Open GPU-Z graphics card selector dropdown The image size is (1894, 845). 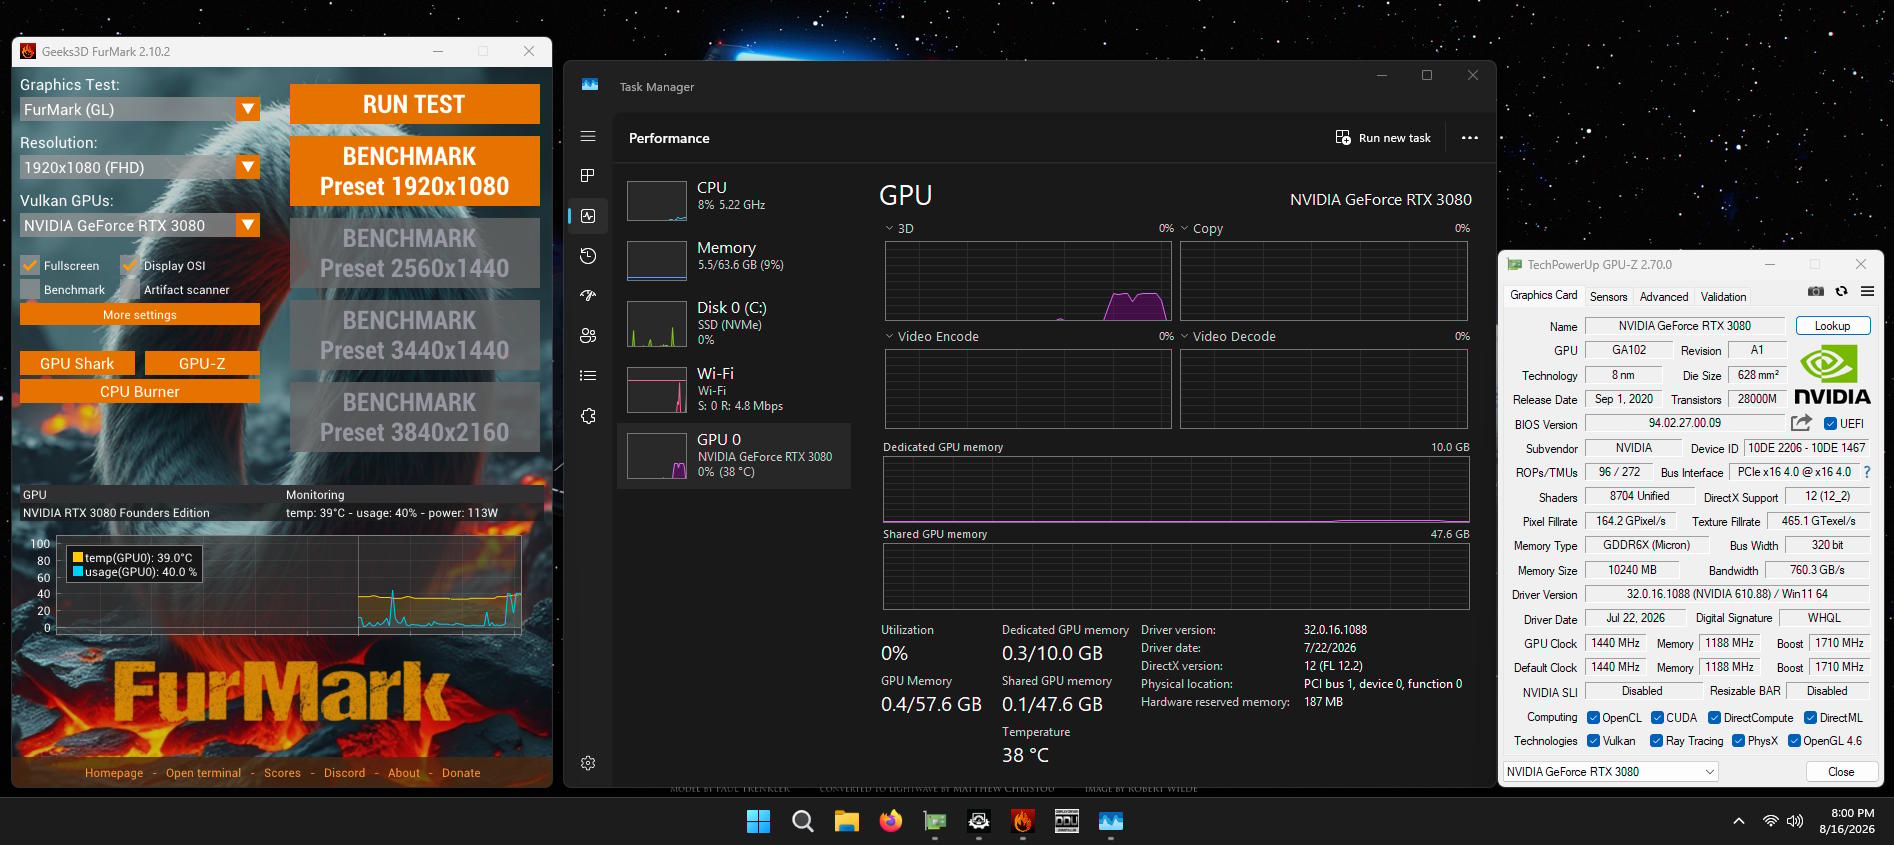coord(1610,771)
